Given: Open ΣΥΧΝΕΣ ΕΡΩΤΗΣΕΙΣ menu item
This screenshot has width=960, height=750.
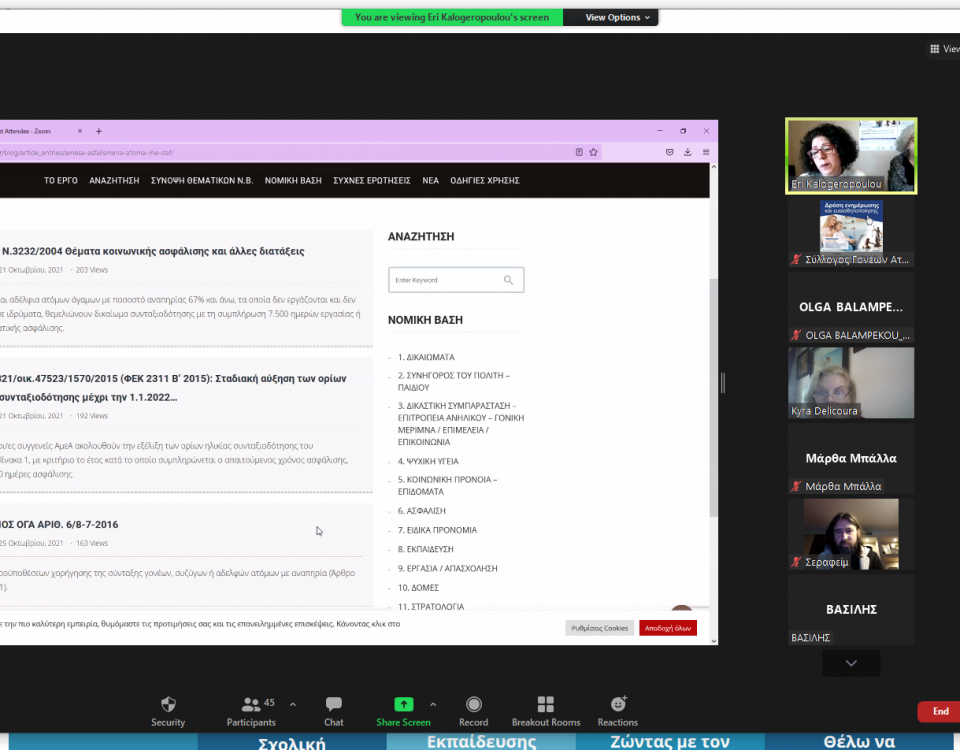Looking at the screenshot, I should click(x=372, y=181).
